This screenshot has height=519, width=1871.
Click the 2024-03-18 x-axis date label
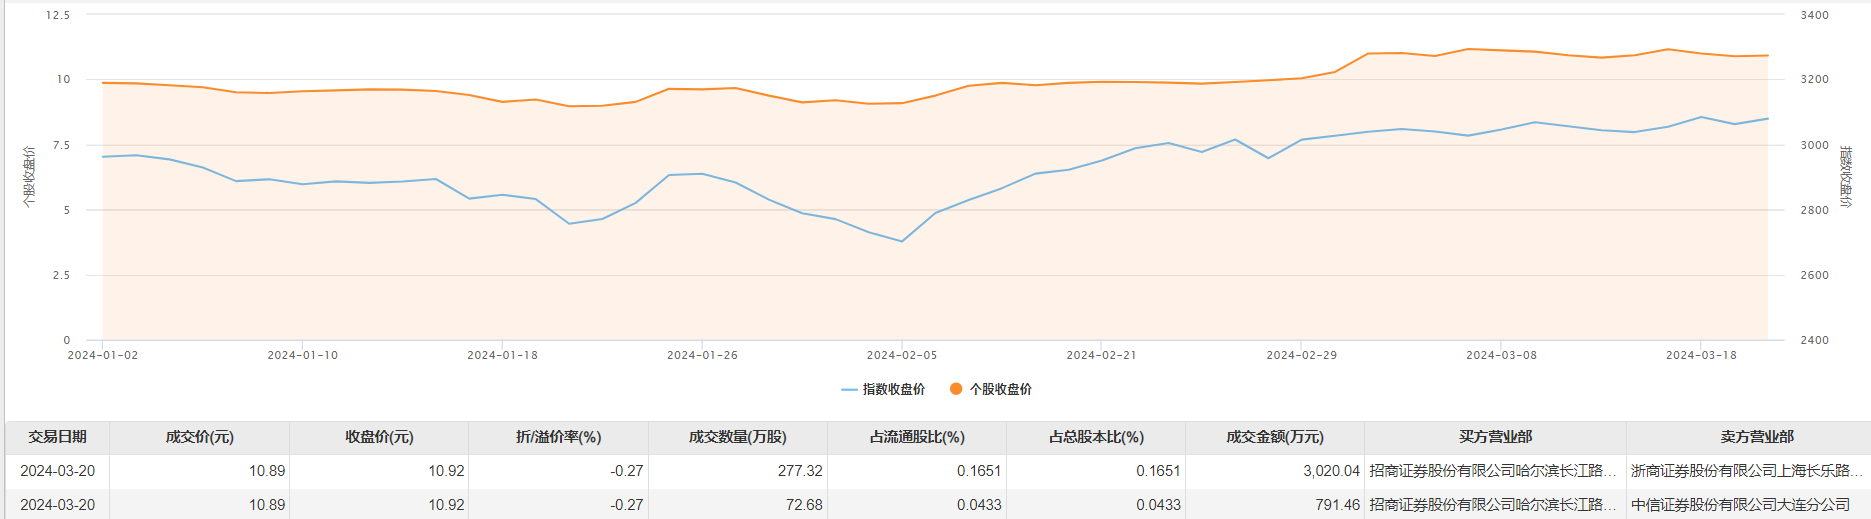(1701, 355)
